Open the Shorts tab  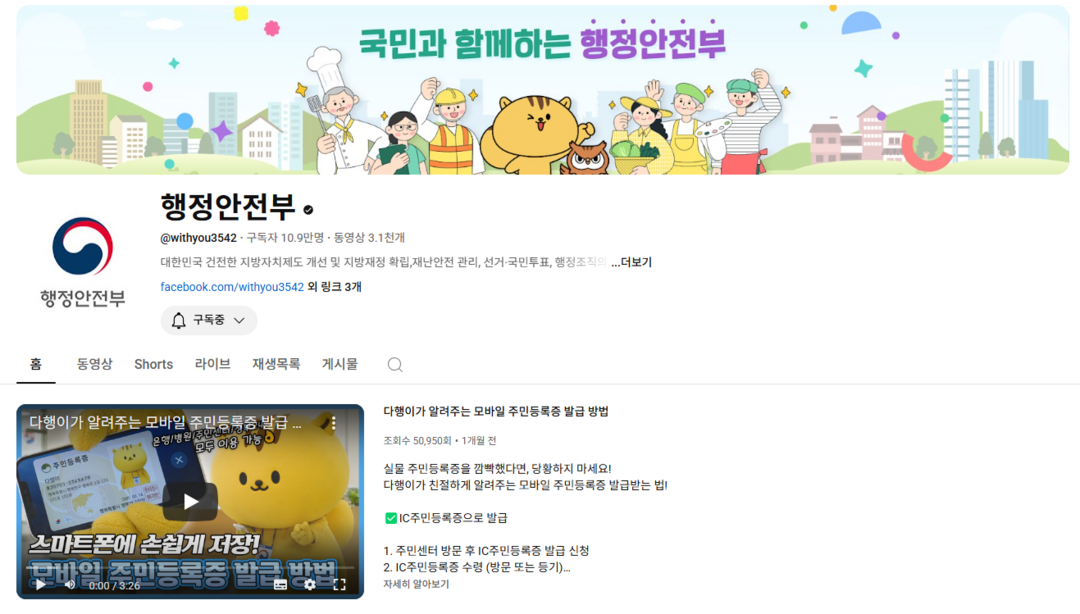(154, 364)
